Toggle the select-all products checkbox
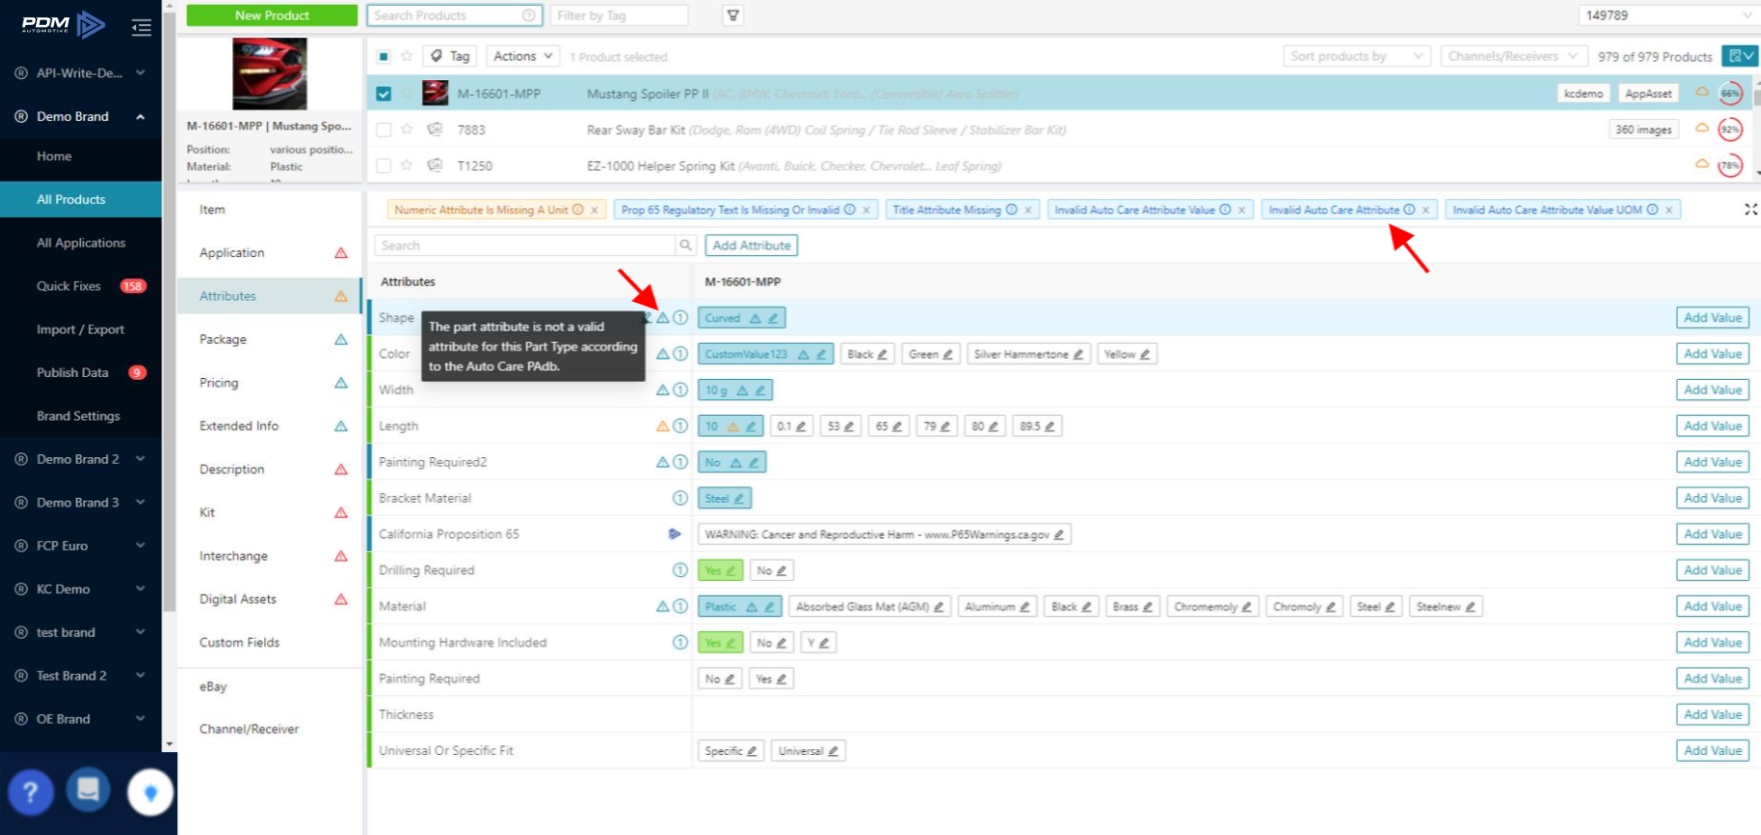 (x=384, y=56)
